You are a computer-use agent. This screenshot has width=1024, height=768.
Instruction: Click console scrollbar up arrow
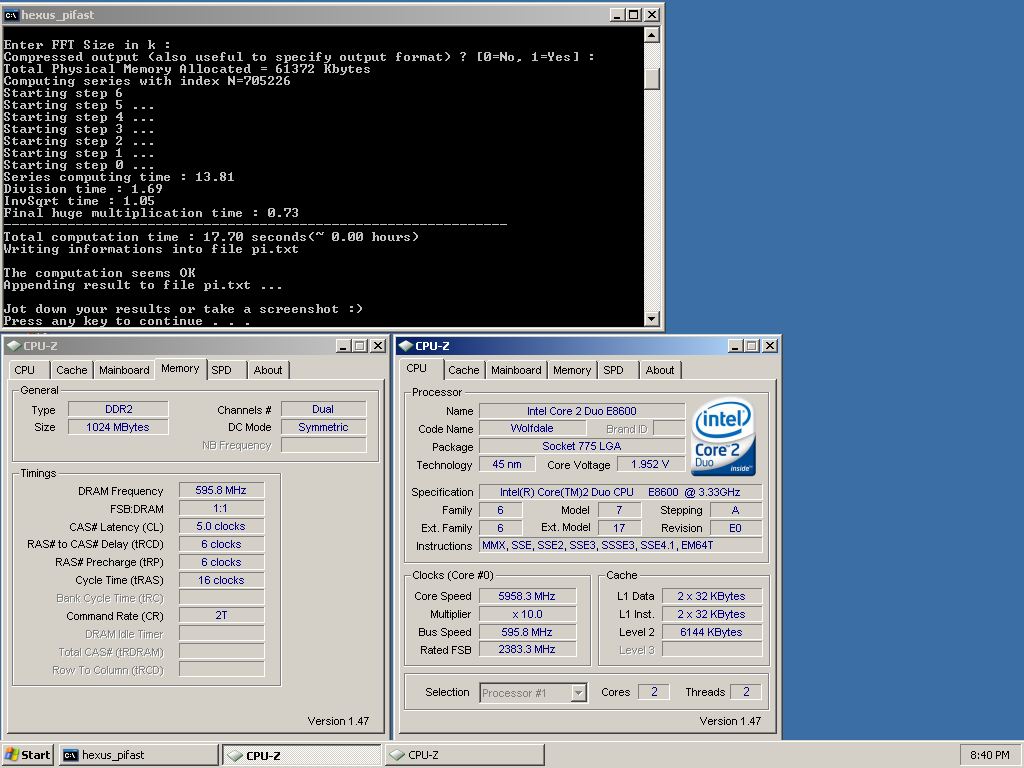[652, 35]
